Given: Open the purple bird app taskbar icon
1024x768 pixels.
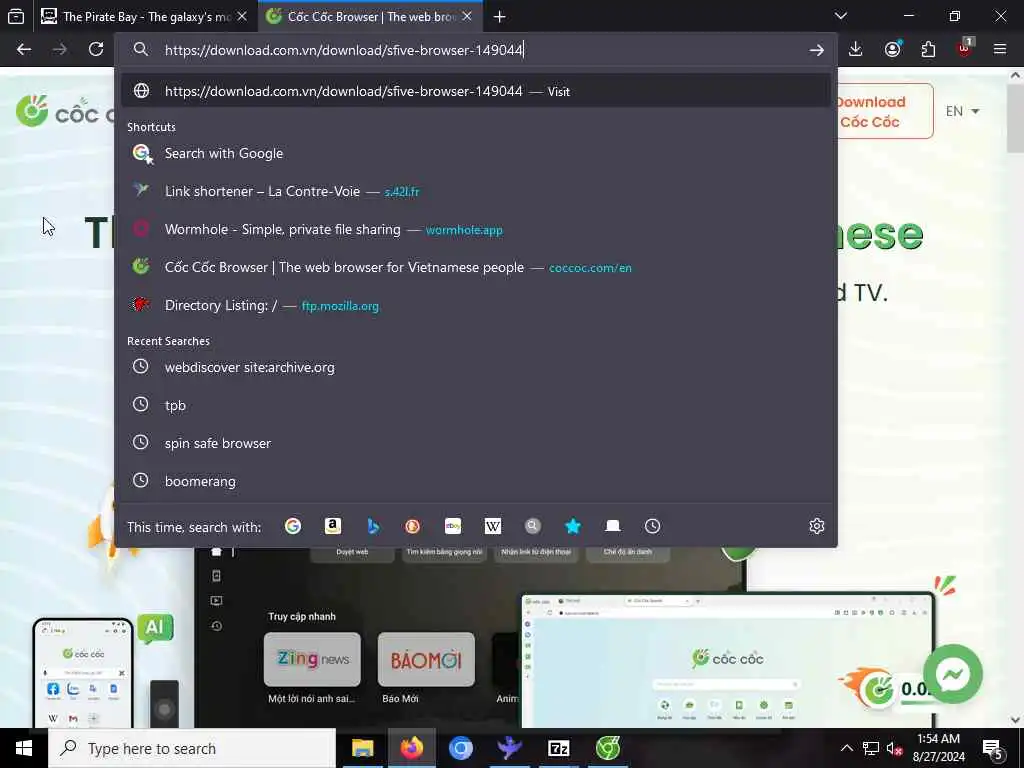Looking at the screenshot, I should pos(509,748).
